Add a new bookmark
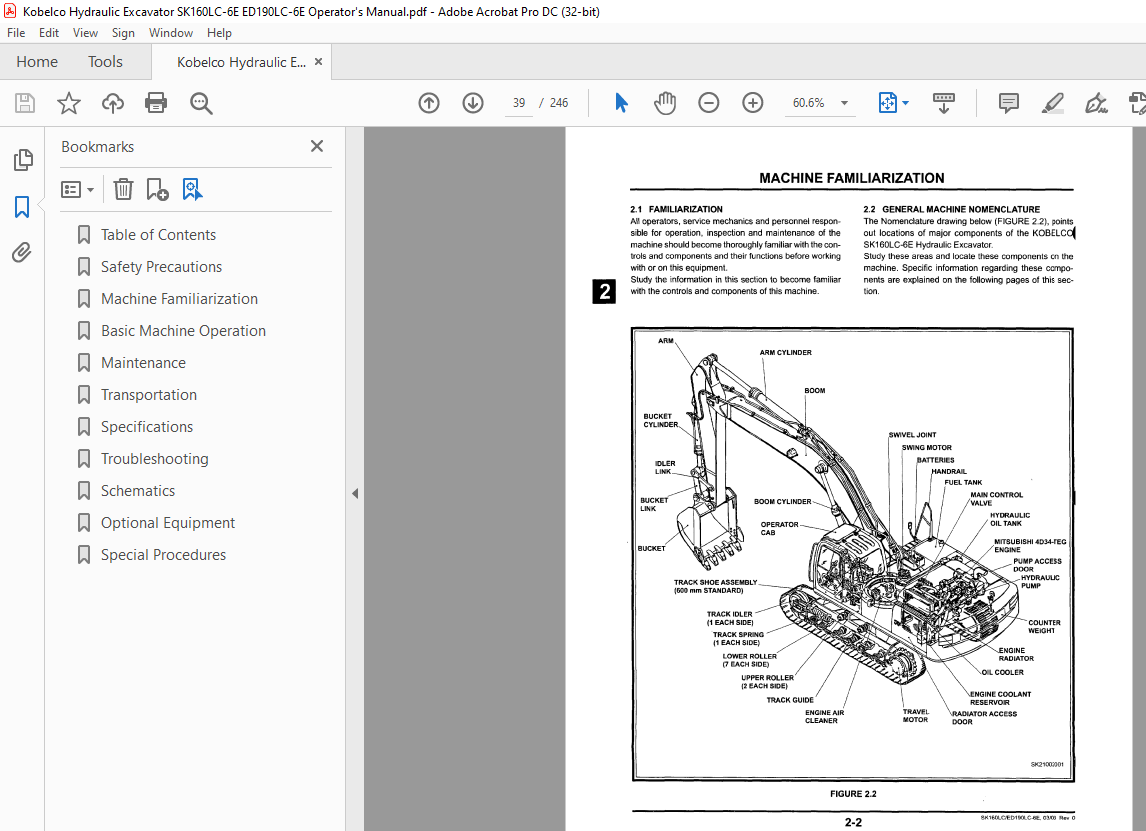Viewport: 1146px width, 831px height. point(157,189)
